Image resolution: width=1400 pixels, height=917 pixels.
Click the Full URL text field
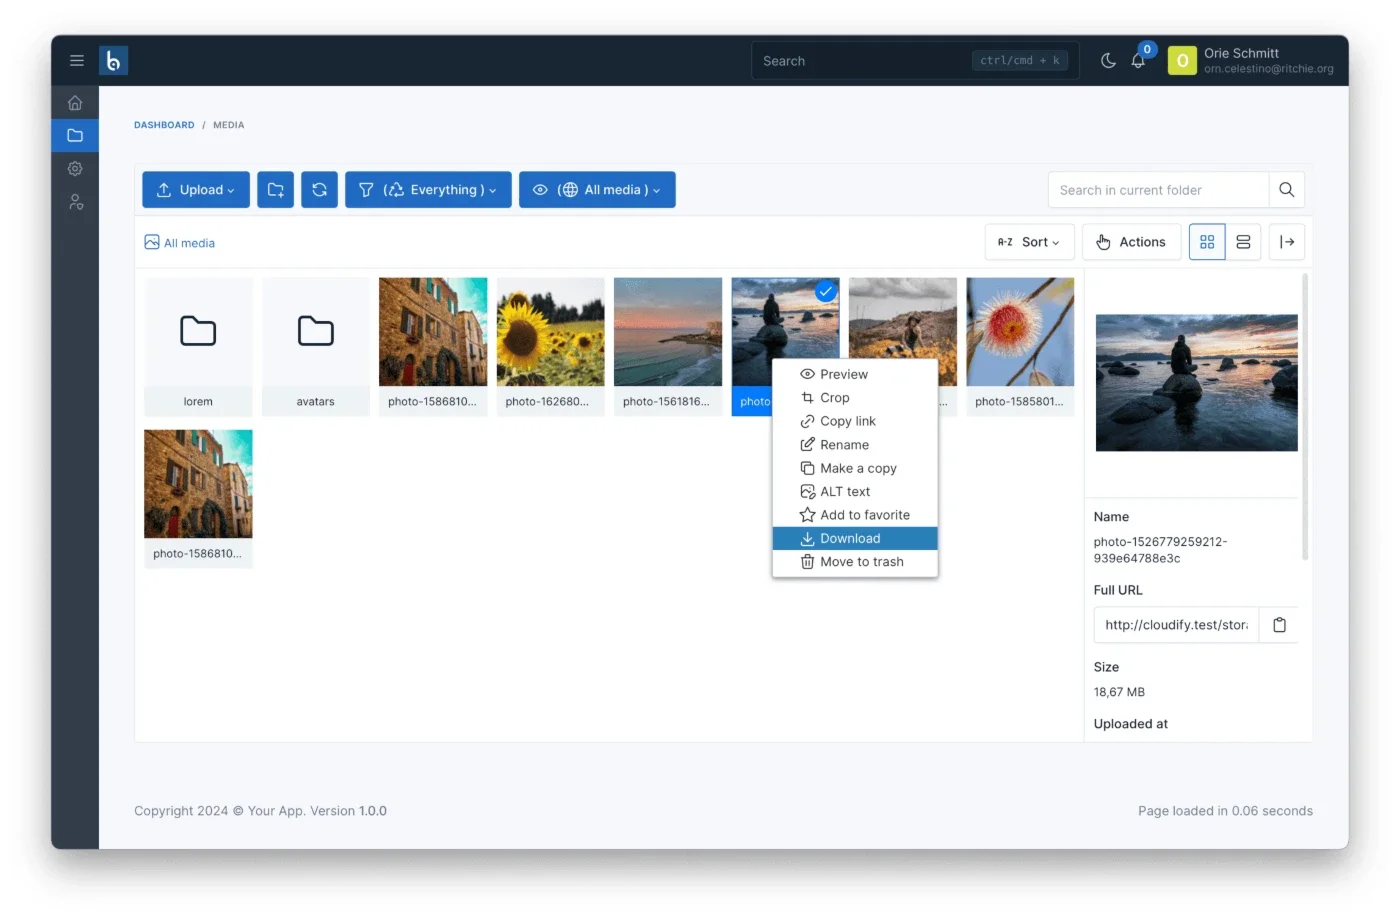[x=1176, y=625]
